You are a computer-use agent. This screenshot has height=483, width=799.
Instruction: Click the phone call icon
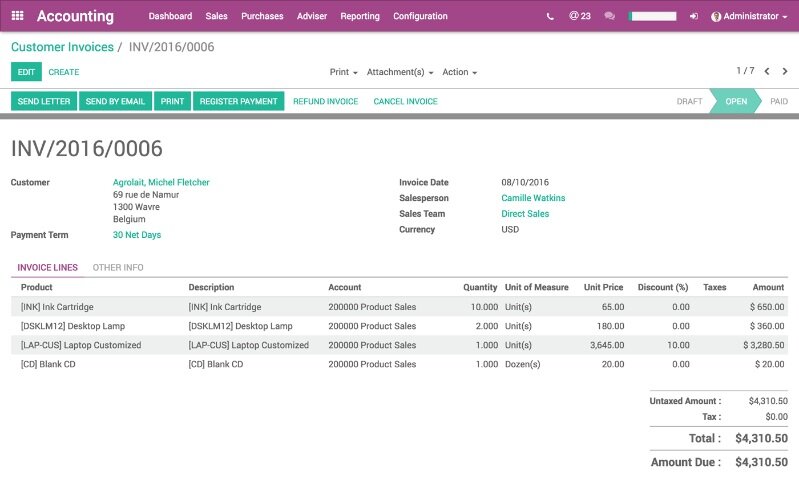tap(550, 17)
